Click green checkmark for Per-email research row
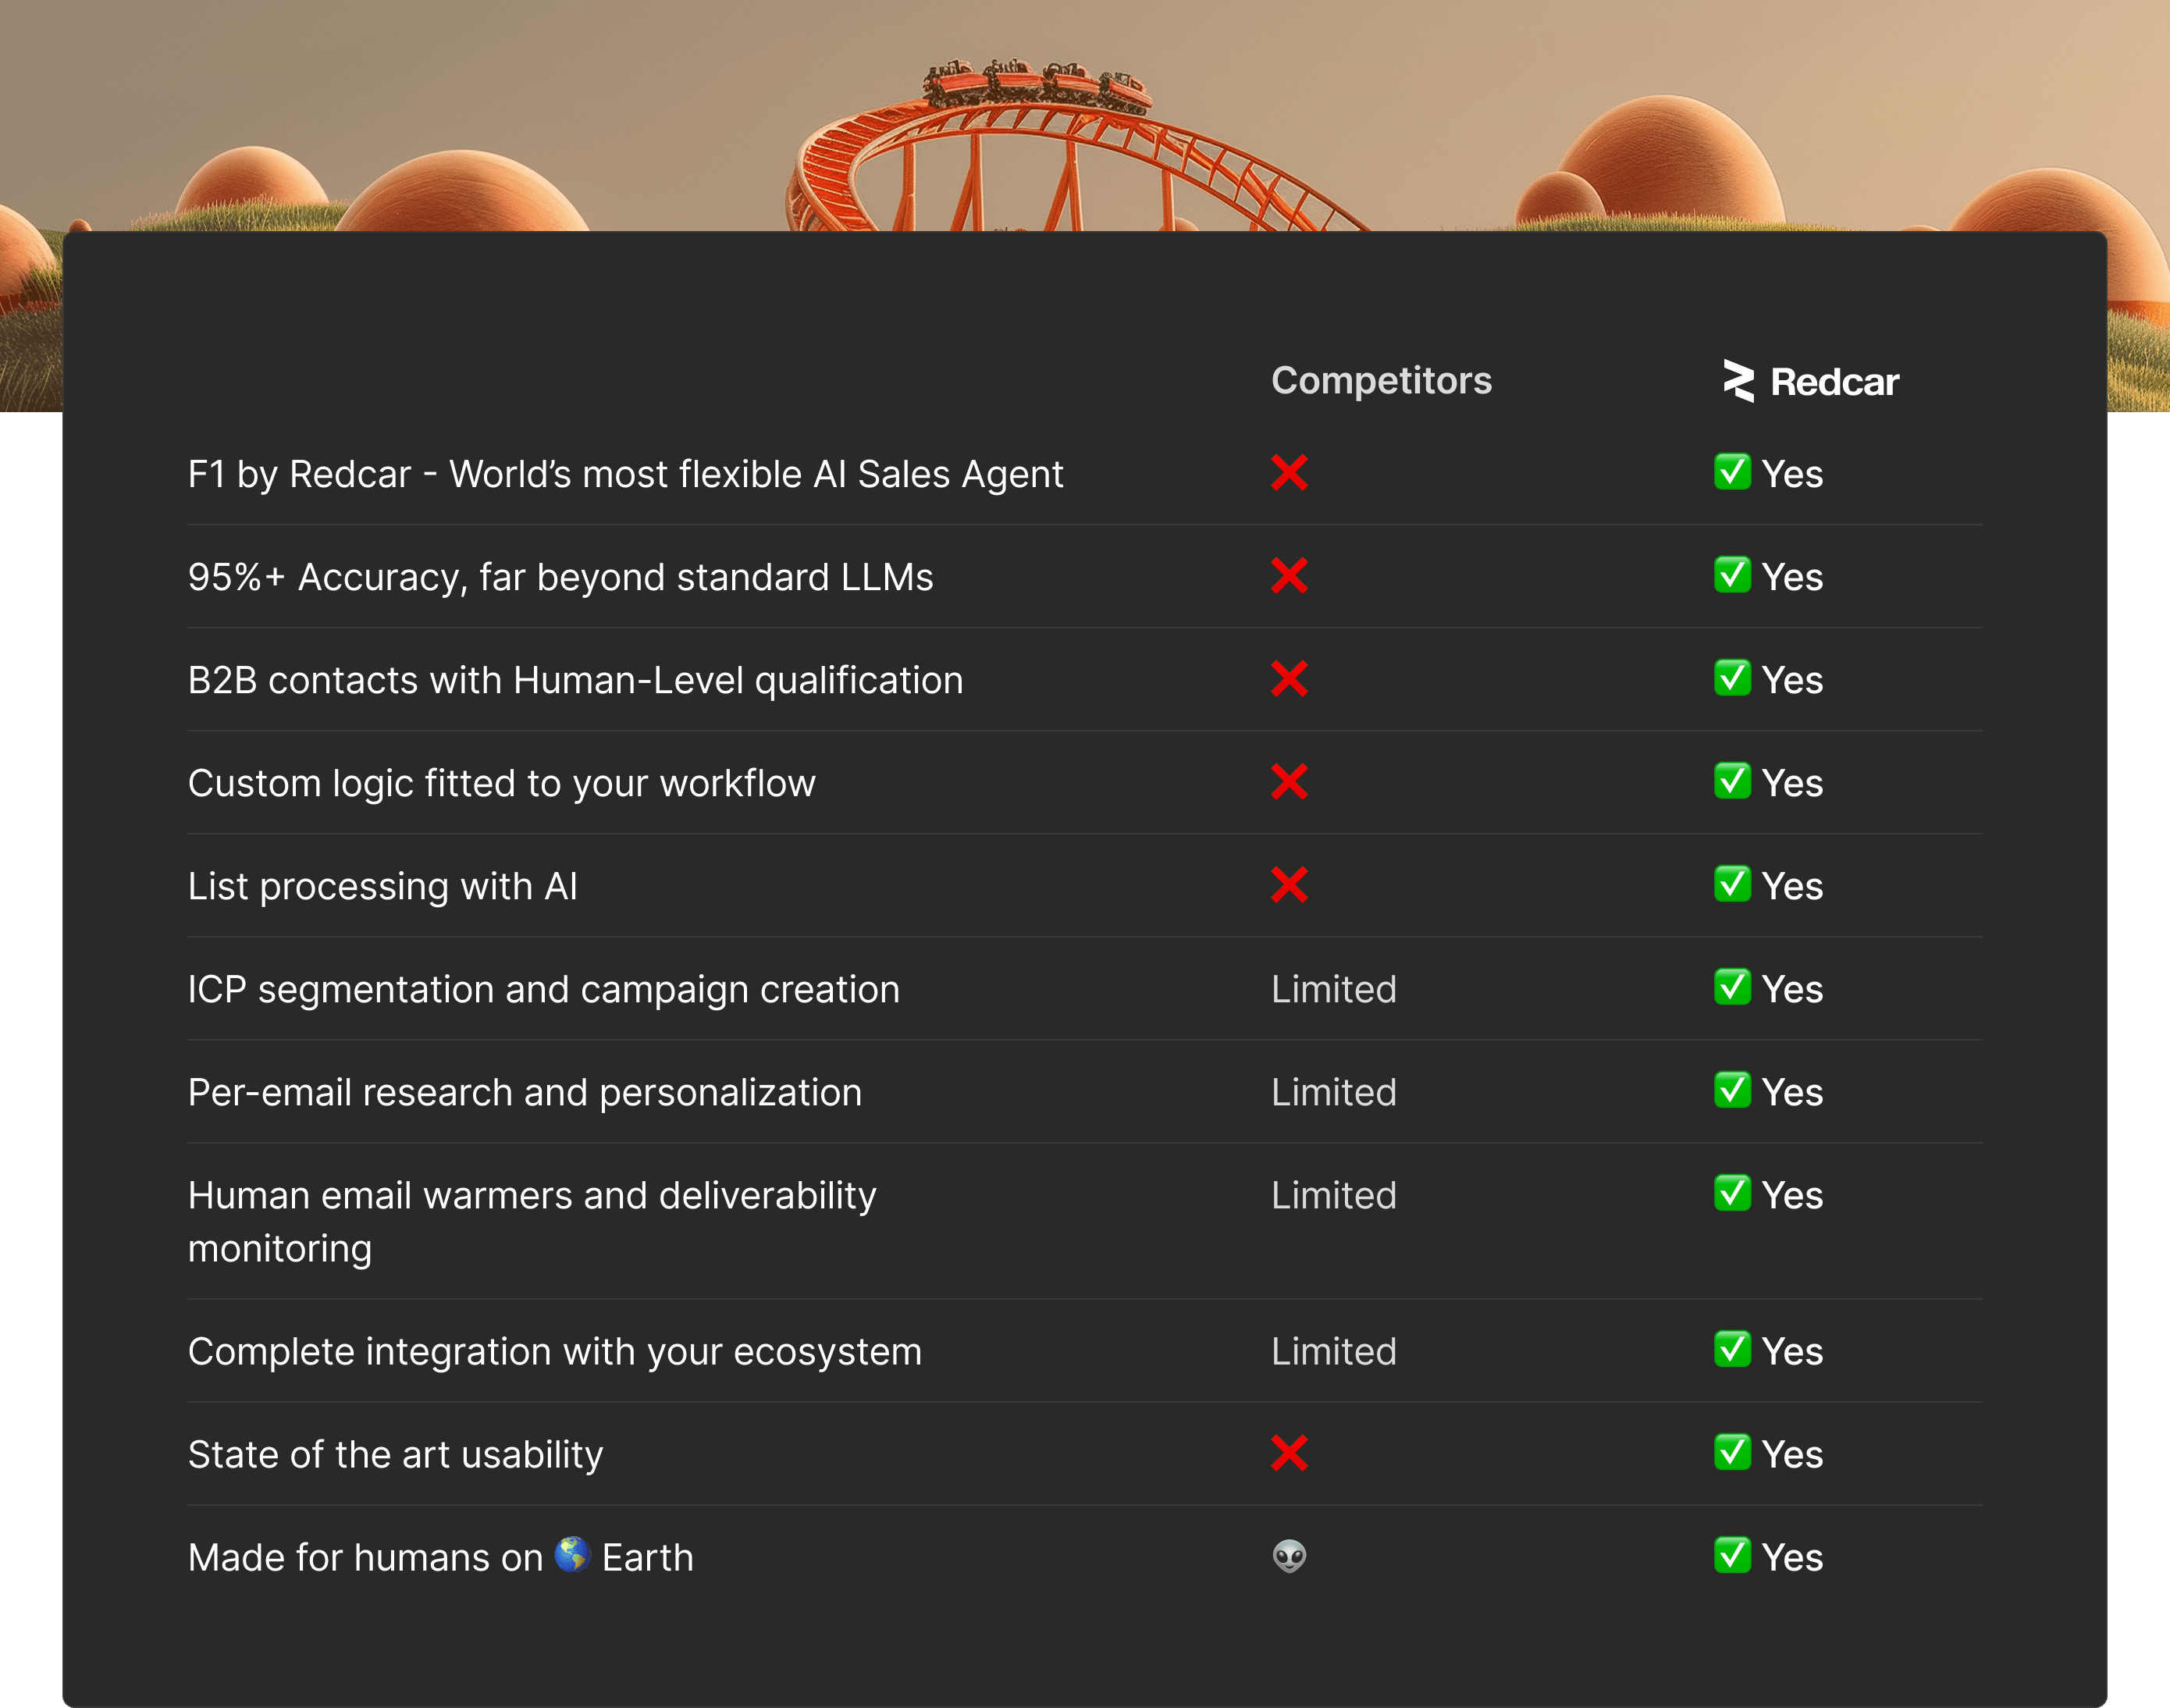Image resolution: width=2170 pixels, height=1708 pixels. (x=1732, y=1090)
